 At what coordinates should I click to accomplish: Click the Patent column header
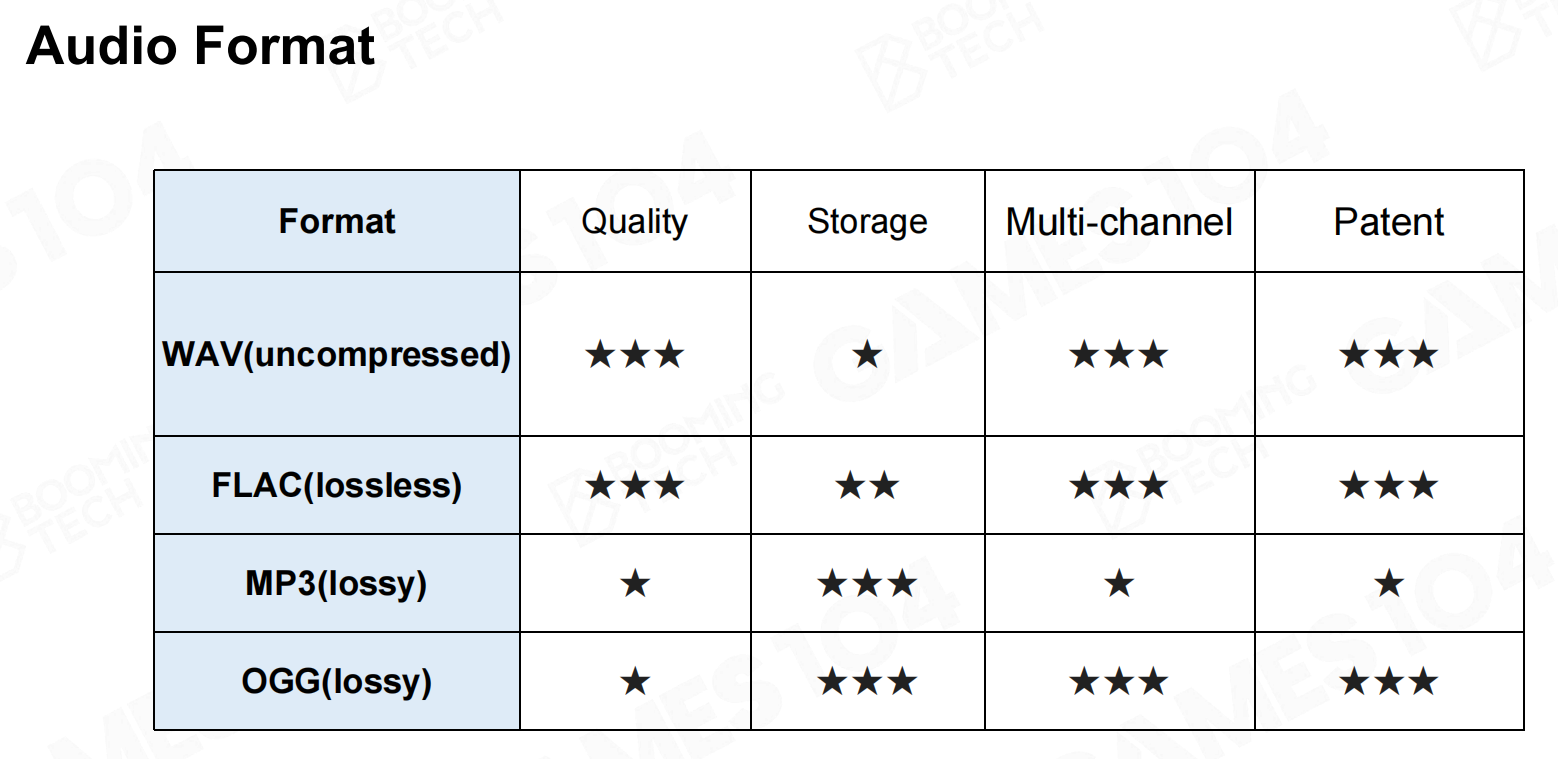tap(1389, 221)
